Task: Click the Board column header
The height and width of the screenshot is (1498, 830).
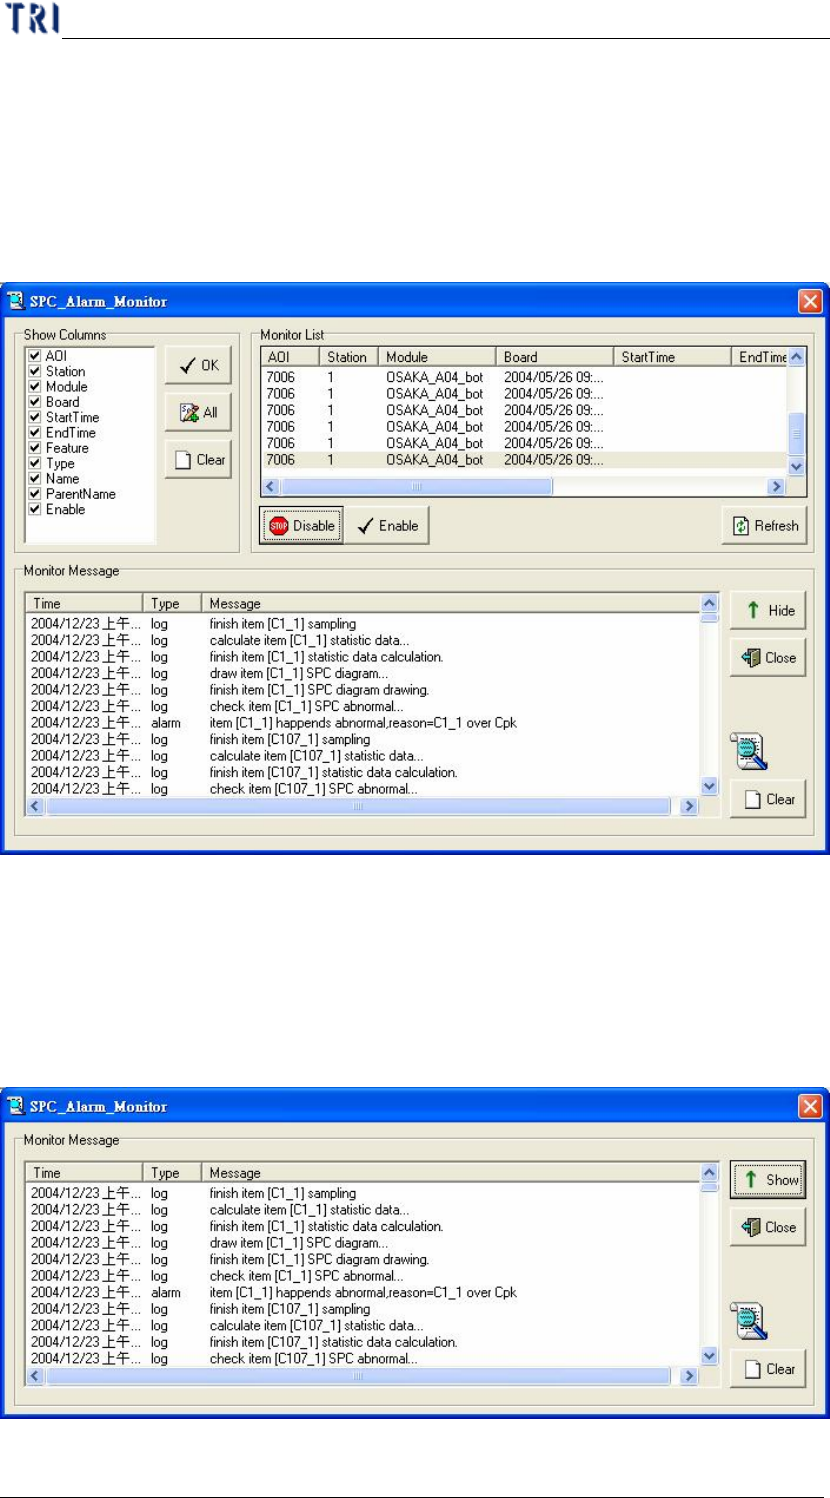Action: point(554,357)
